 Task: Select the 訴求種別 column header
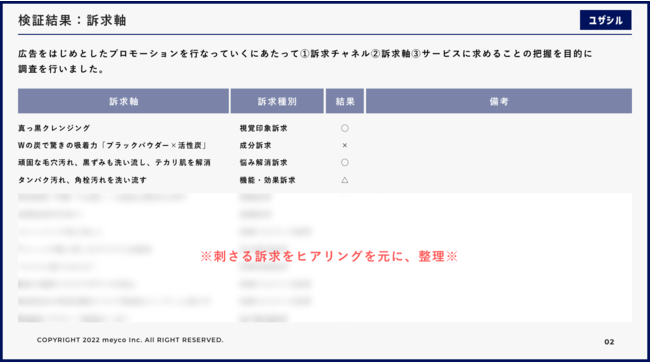pos(277,101)
